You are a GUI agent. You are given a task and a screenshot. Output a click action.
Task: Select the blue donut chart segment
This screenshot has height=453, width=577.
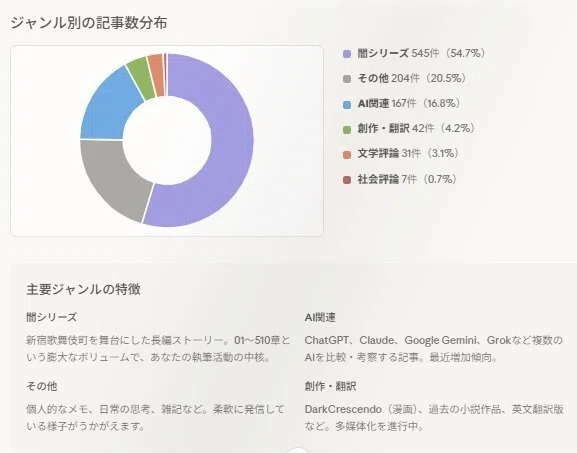pyautogui.click(x=109, y=109)
